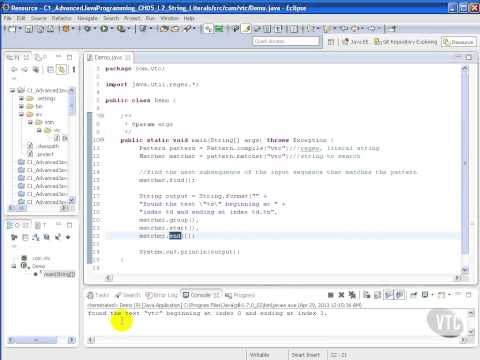Image resolution: width=480 pixels, height=360 pixels.
Task: Open the Navigate menu
Action: [87, 18]
